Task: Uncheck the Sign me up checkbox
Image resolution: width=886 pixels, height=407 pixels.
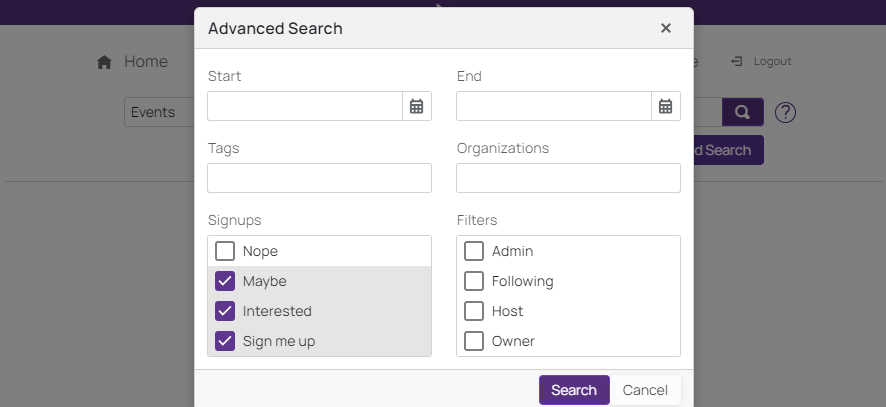Action: click(x=225, y=341)
